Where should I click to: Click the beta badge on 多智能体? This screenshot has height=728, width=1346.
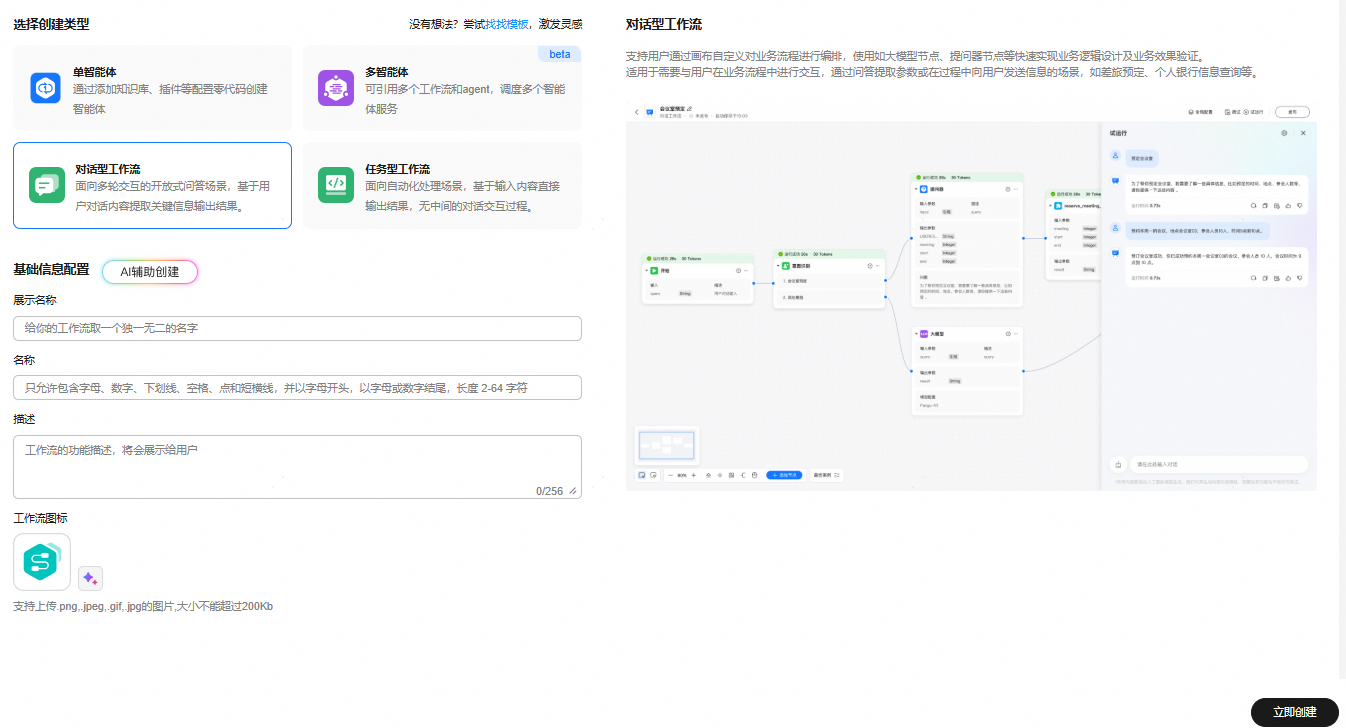tap(559, 54)
